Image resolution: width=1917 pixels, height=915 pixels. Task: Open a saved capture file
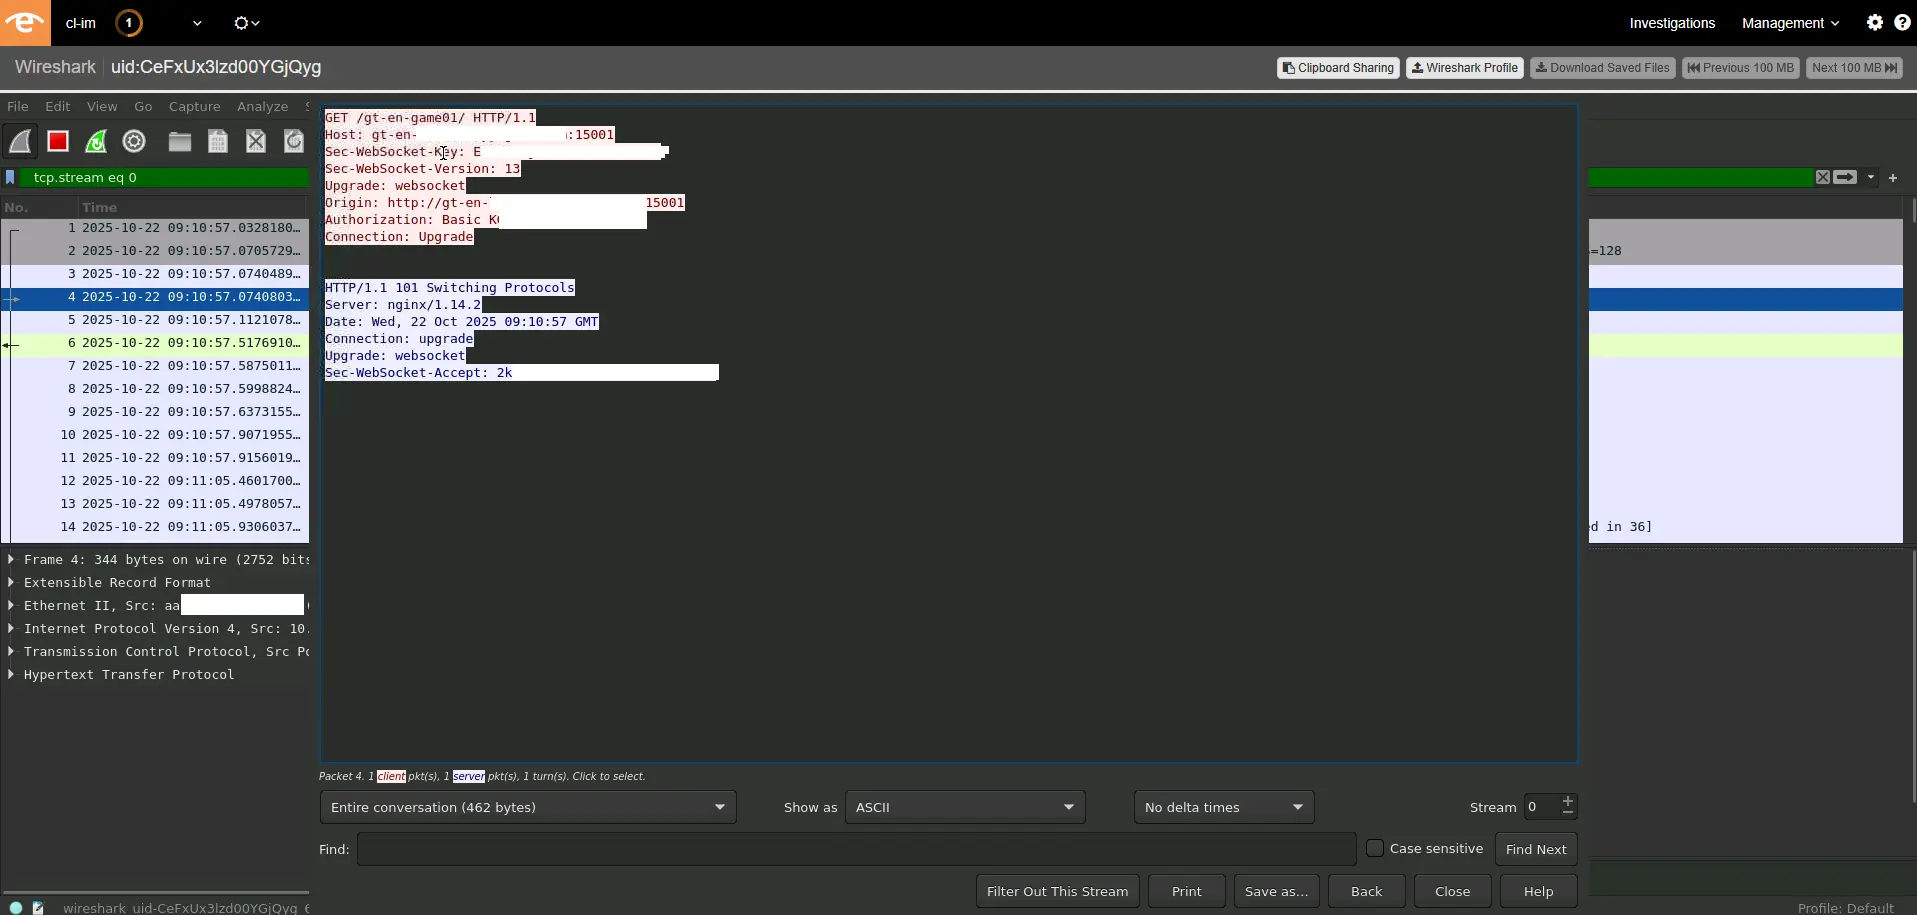pos(179,141)
